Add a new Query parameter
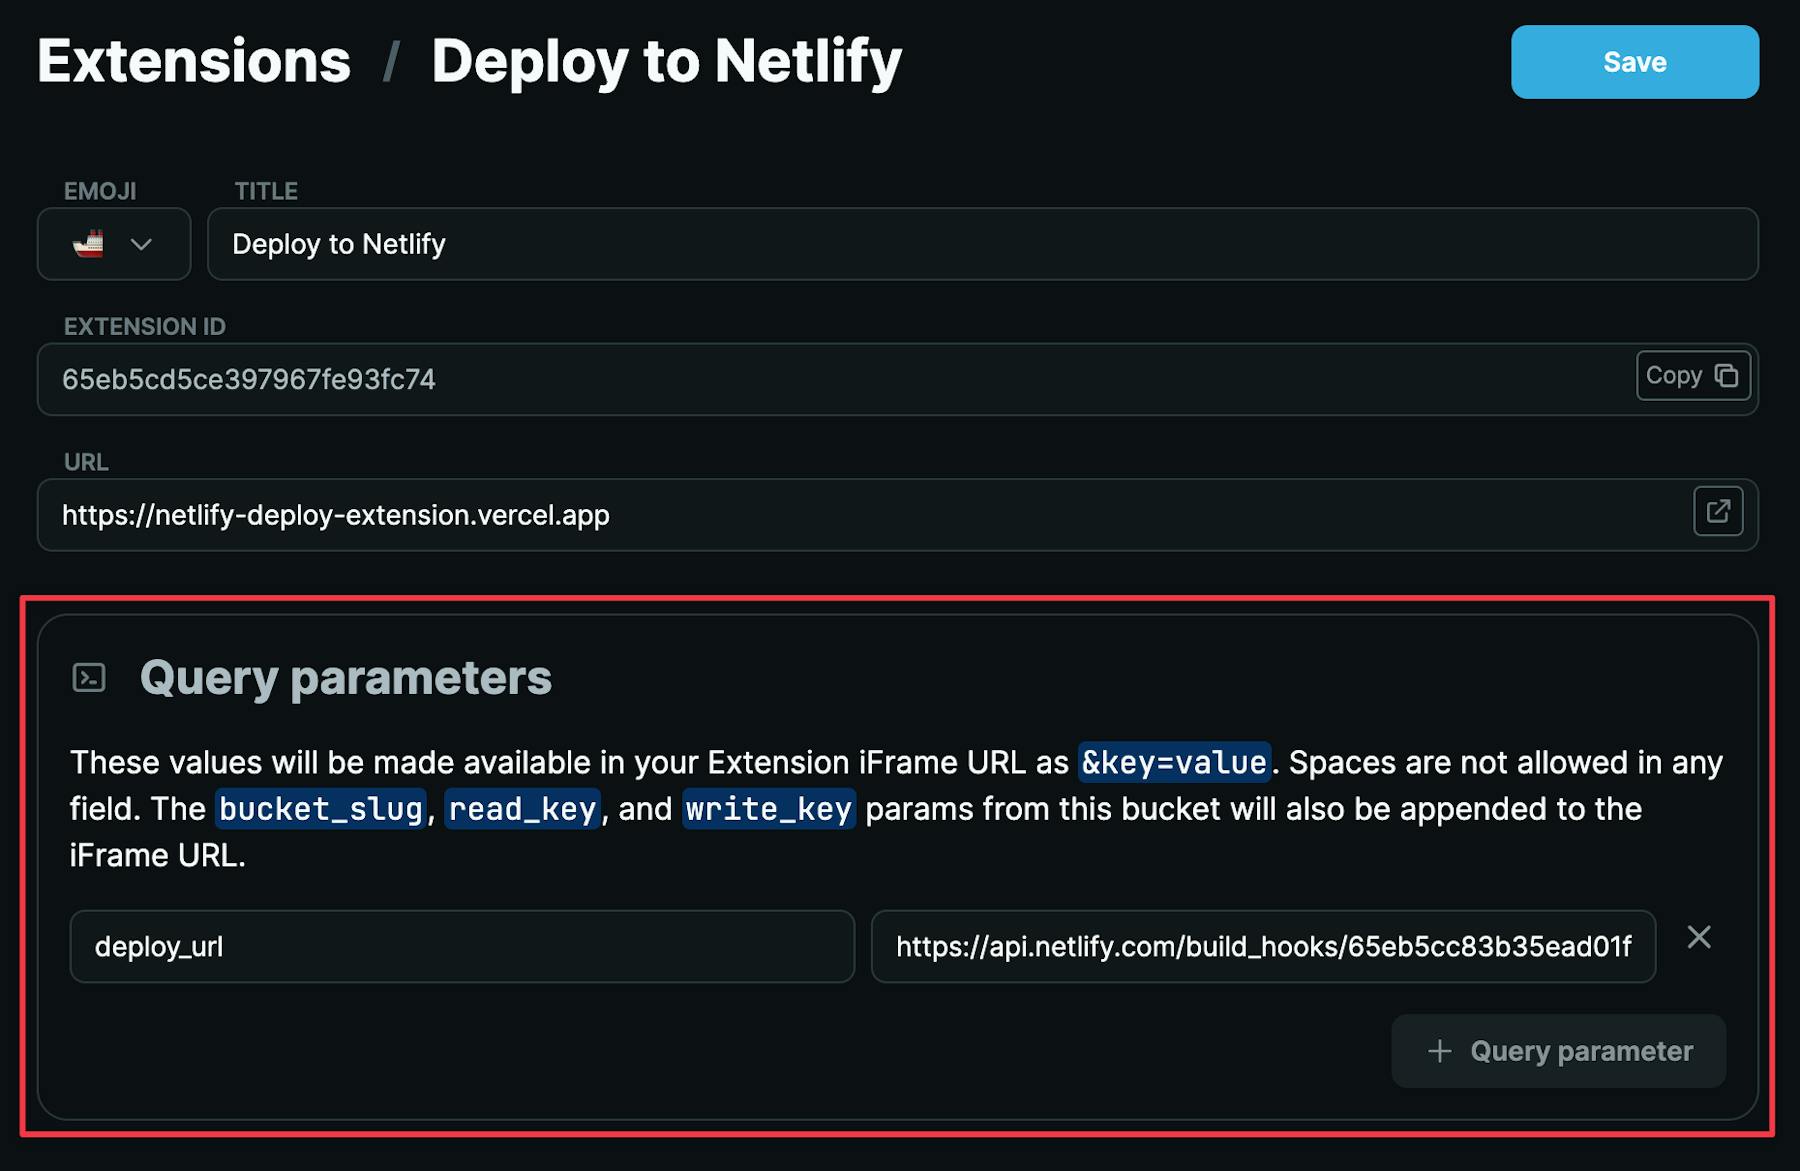This screenshot has width=1800, height=1171. coord(1558,1051)
